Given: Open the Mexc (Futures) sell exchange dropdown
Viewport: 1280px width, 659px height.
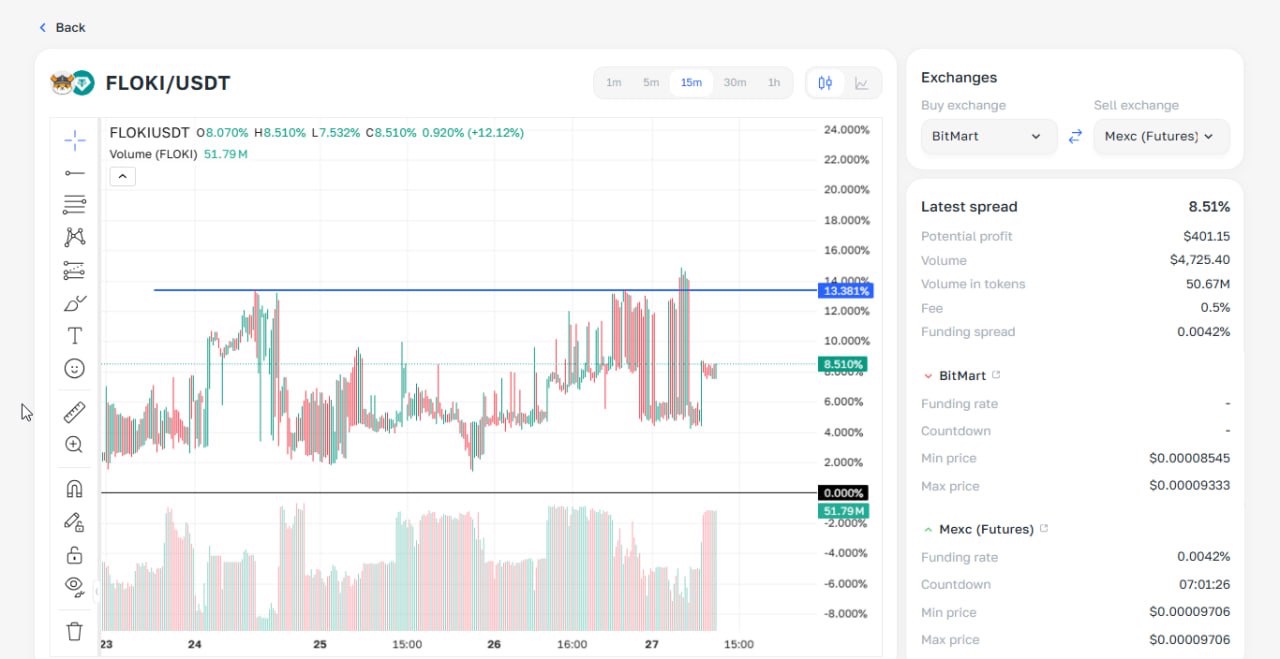Looking at the screenshot, I should [x=1160, y=137].
